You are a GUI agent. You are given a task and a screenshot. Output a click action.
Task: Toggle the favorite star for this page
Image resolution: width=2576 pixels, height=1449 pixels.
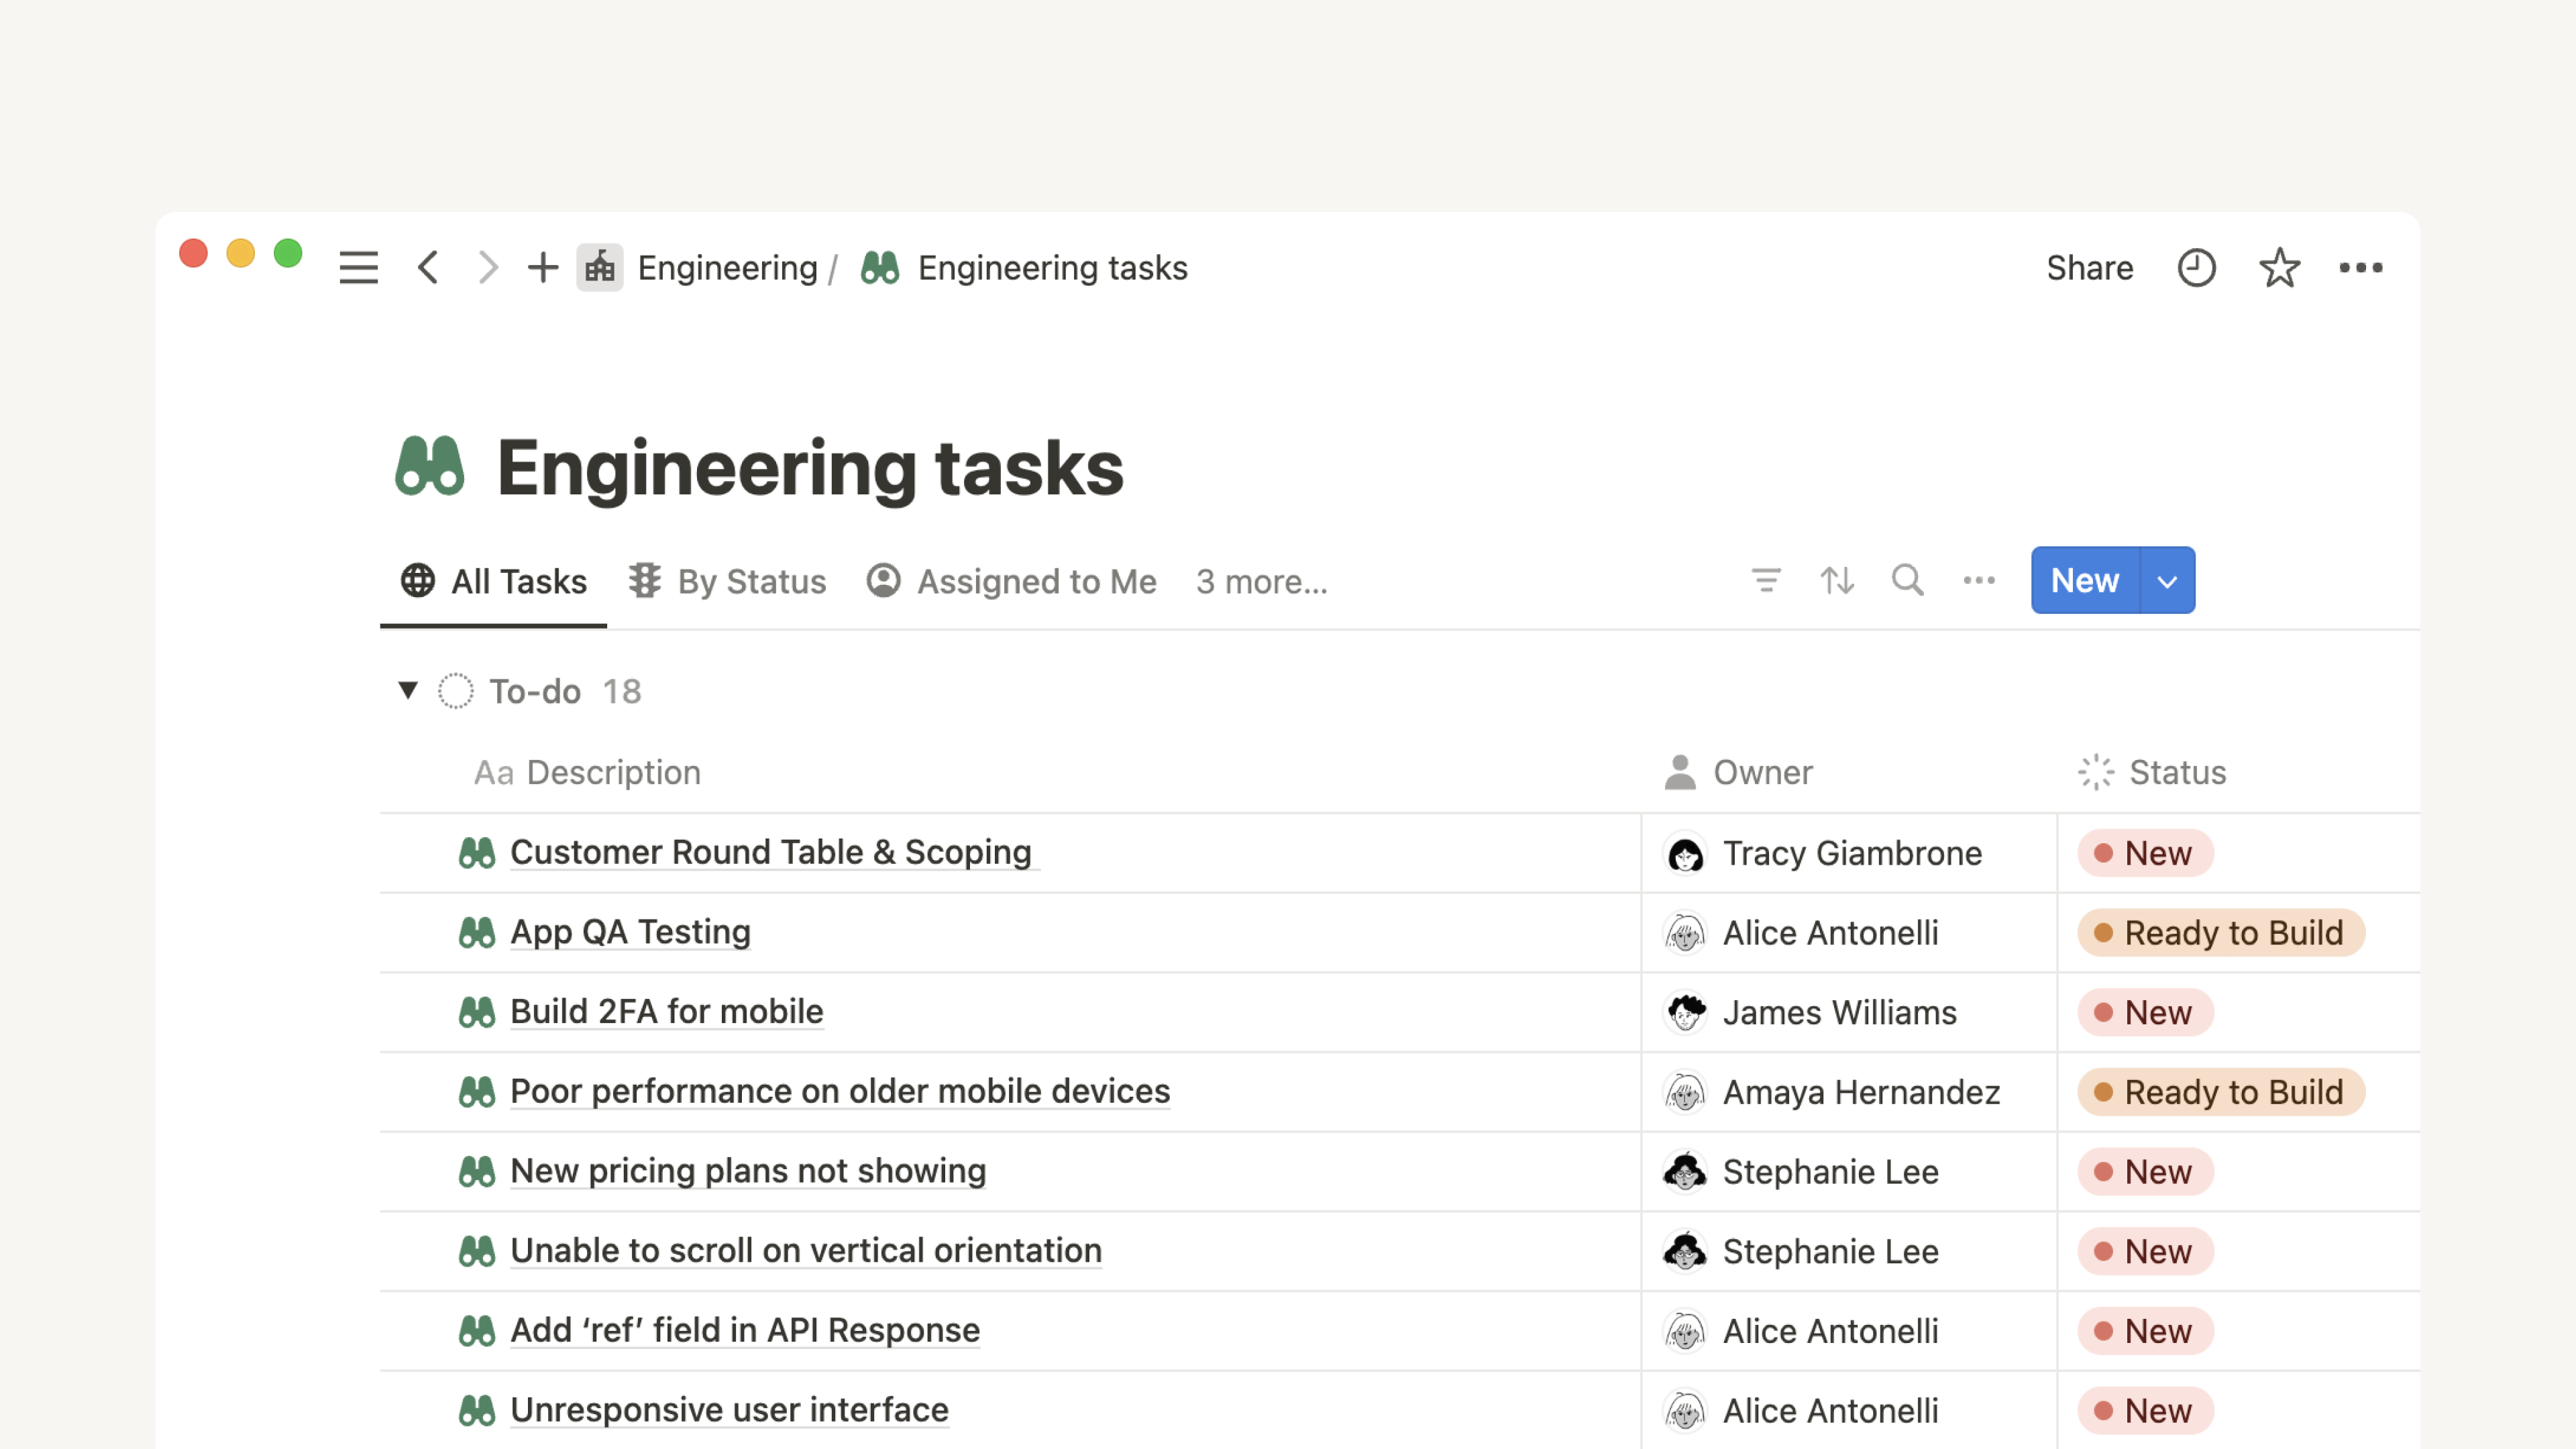coord(2279,267)
